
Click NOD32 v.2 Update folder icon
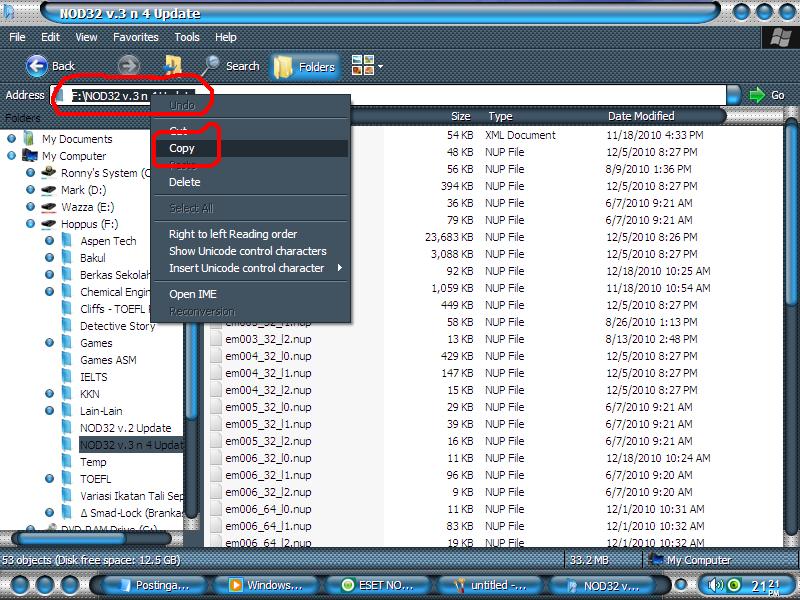coord(67,428)
